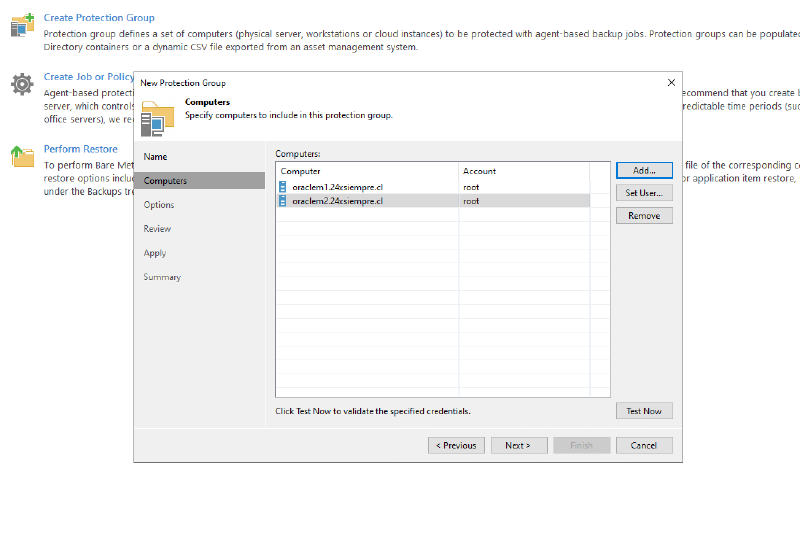Select the oraclem1.24xsiempre.cl row
This screenshot has height=536, width=800.
point(433,187)
